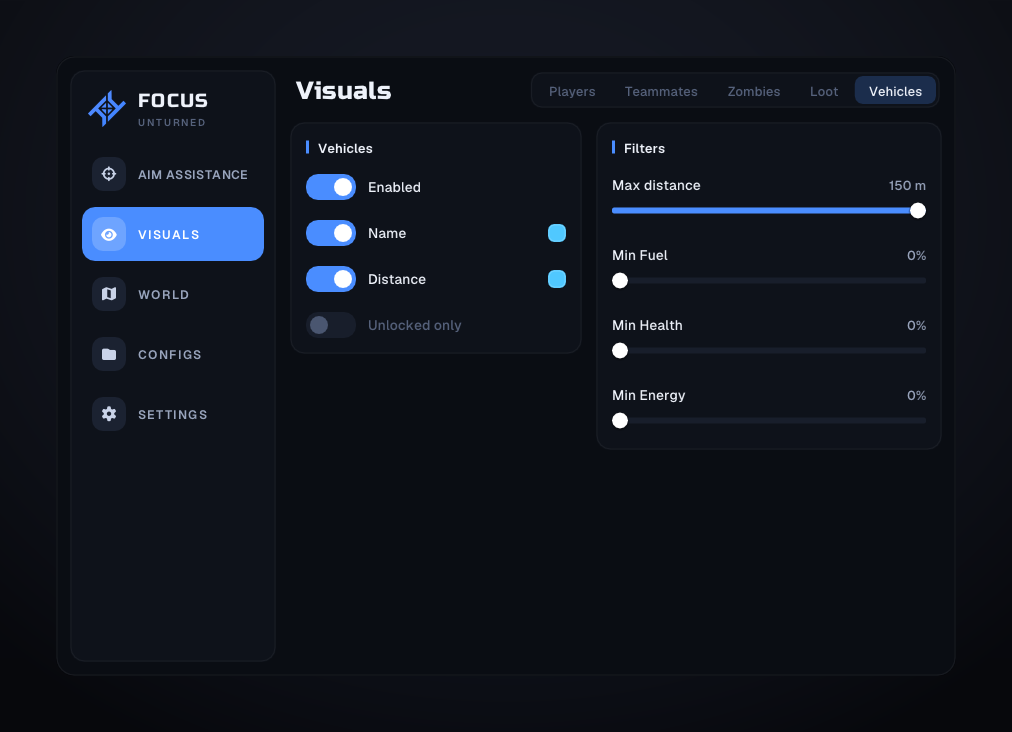The image size is (1012, 732).
Task: Switch to the Teammates tab
Action: tap(661, 91)
